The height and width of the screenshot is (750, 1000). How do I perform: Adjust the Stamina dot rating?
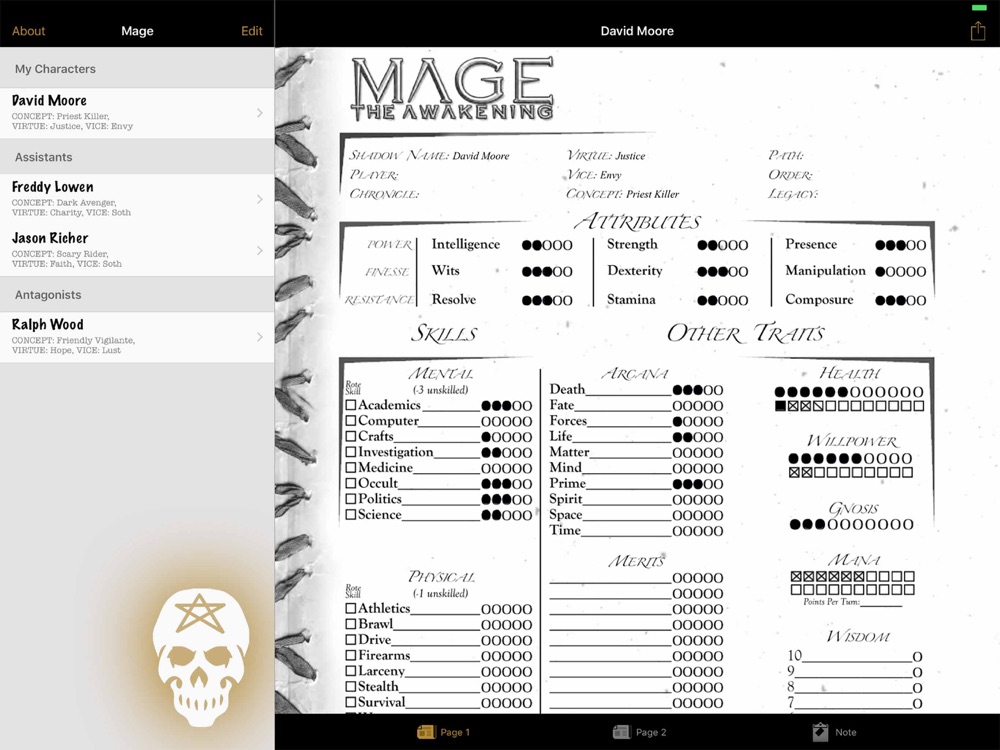(723, 300)
